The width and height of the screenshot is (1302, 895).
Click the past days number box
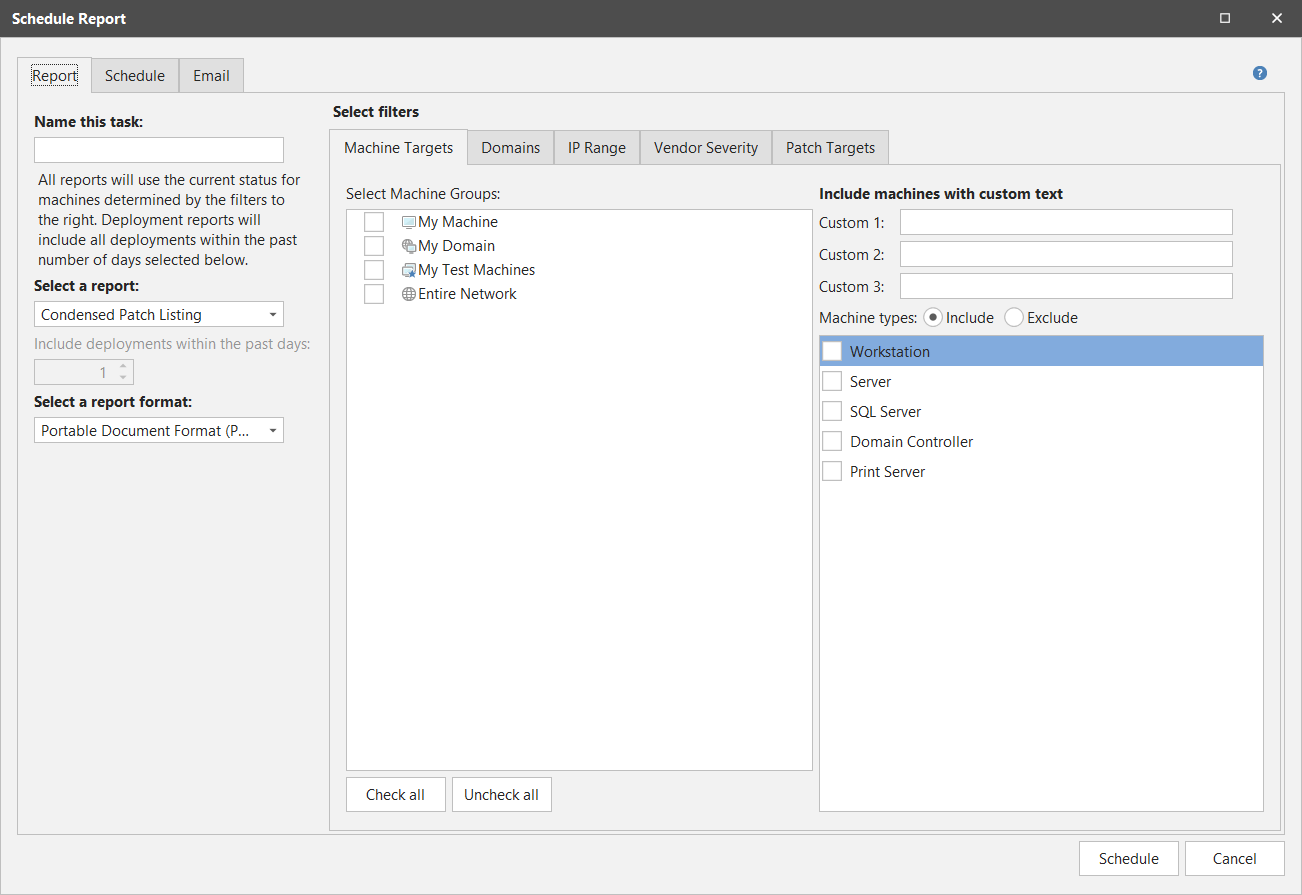point(84,372)
